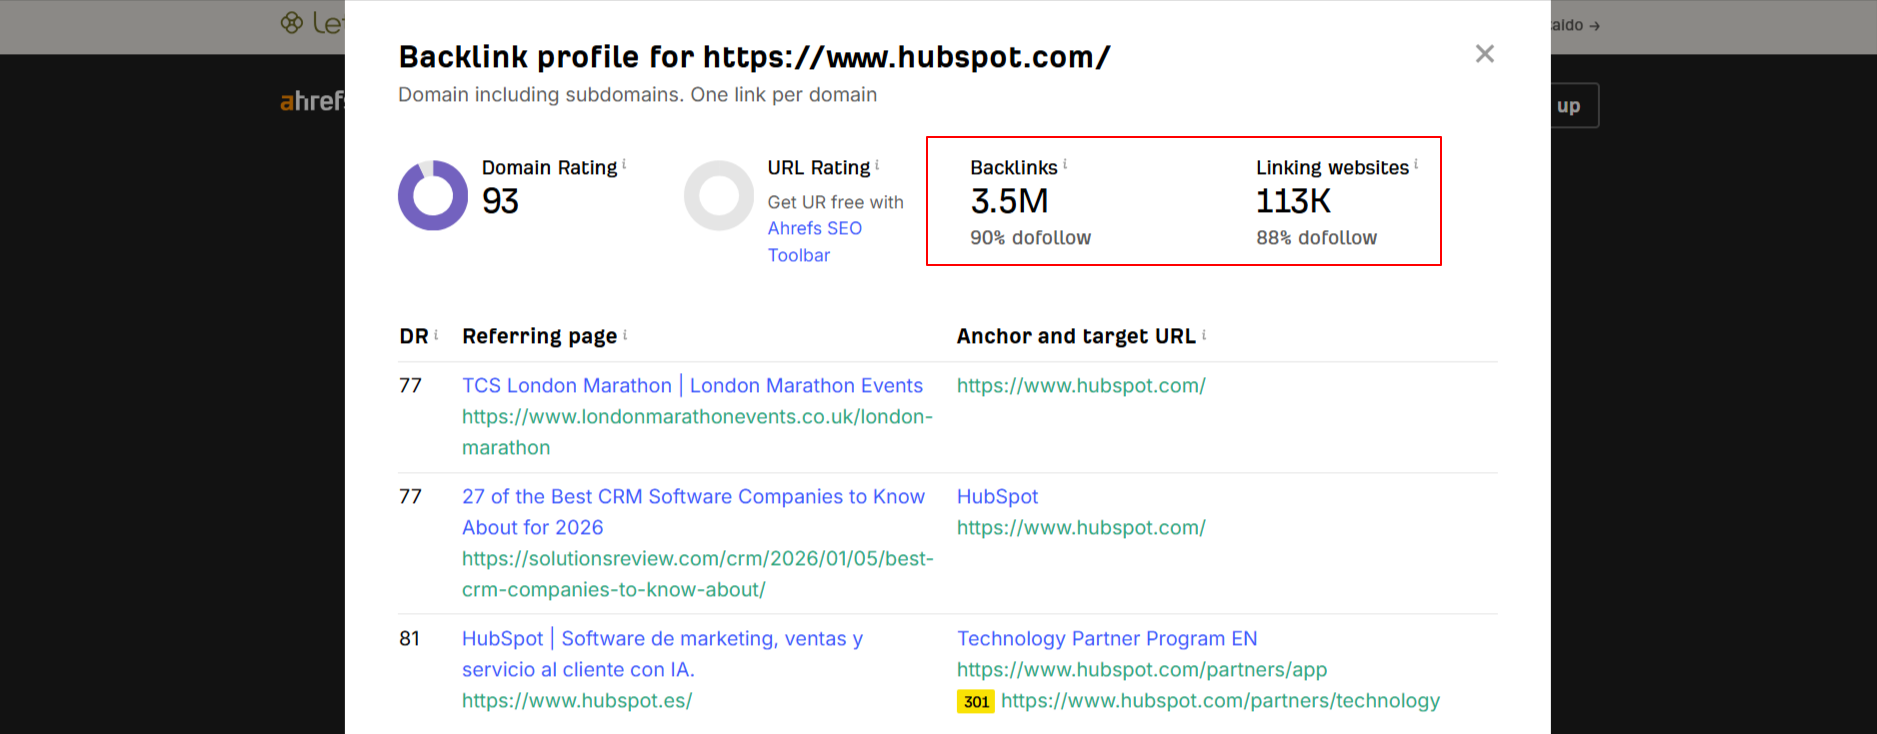Click the yellow 301 redirect badge
The image size is (1877, 734).
click(976, 702)
